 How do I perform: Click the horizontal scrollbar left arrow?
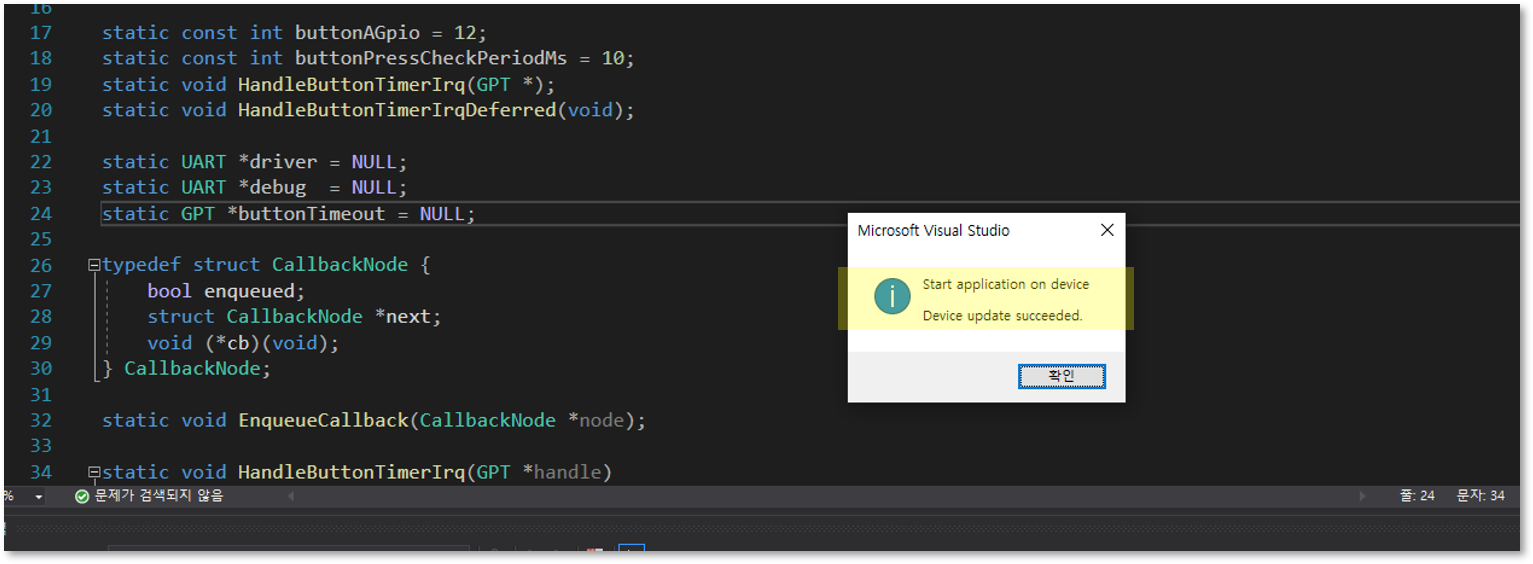(x=292, y=496)
